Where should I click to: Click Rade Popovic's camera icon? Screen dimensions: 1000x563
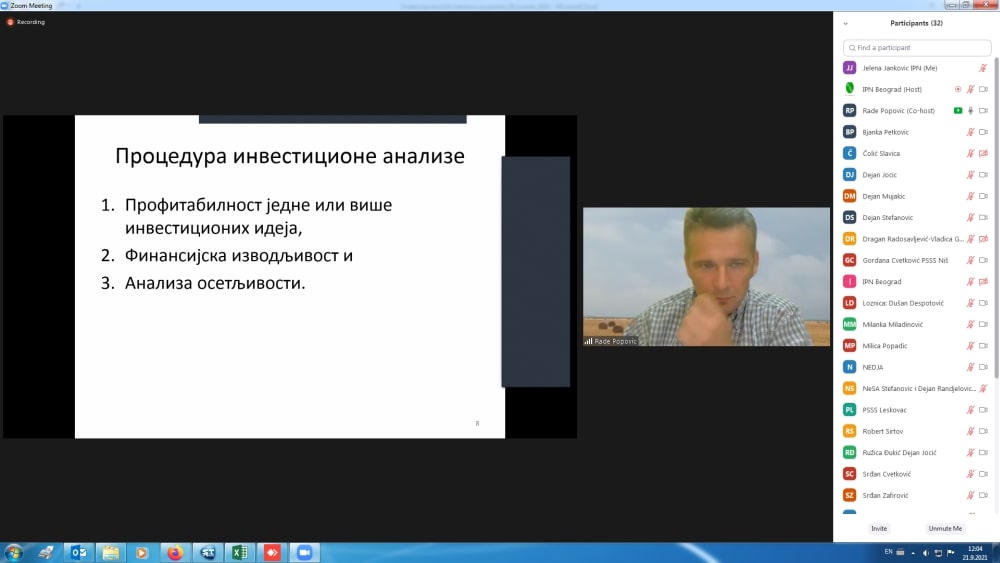(x=983, y=110)
